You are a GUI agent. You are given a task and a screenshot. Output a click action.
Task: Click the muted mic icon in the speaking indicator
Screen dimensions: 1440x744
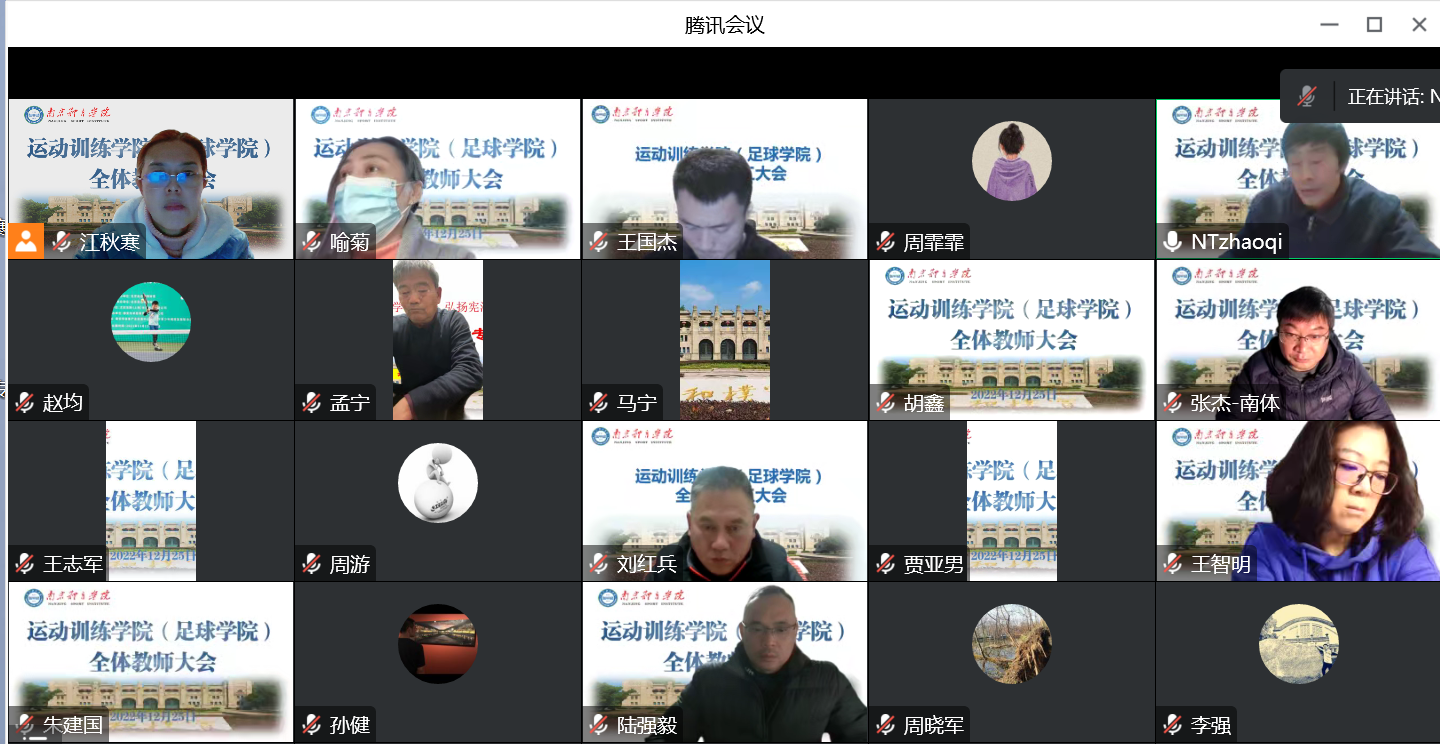pyautogui.click(x=1307, y=96)
